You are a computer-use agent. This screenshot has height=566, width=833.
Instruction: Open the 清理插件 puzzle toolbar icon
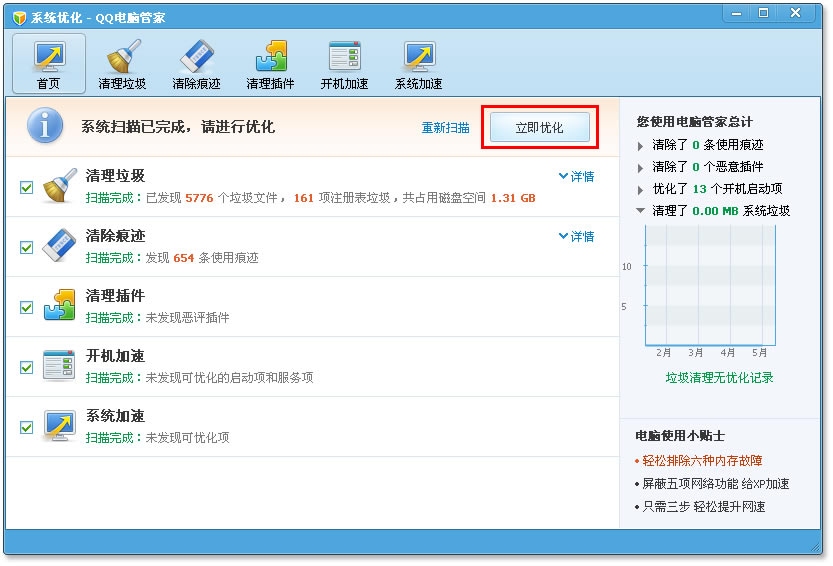coord(270,64)
